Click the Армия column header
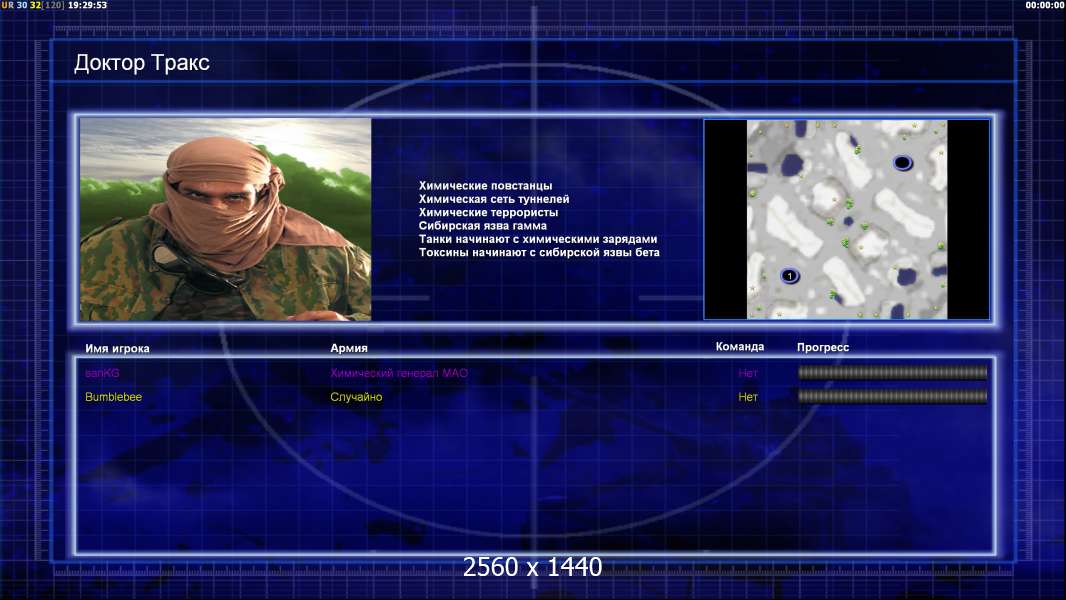 click(349, 348)
